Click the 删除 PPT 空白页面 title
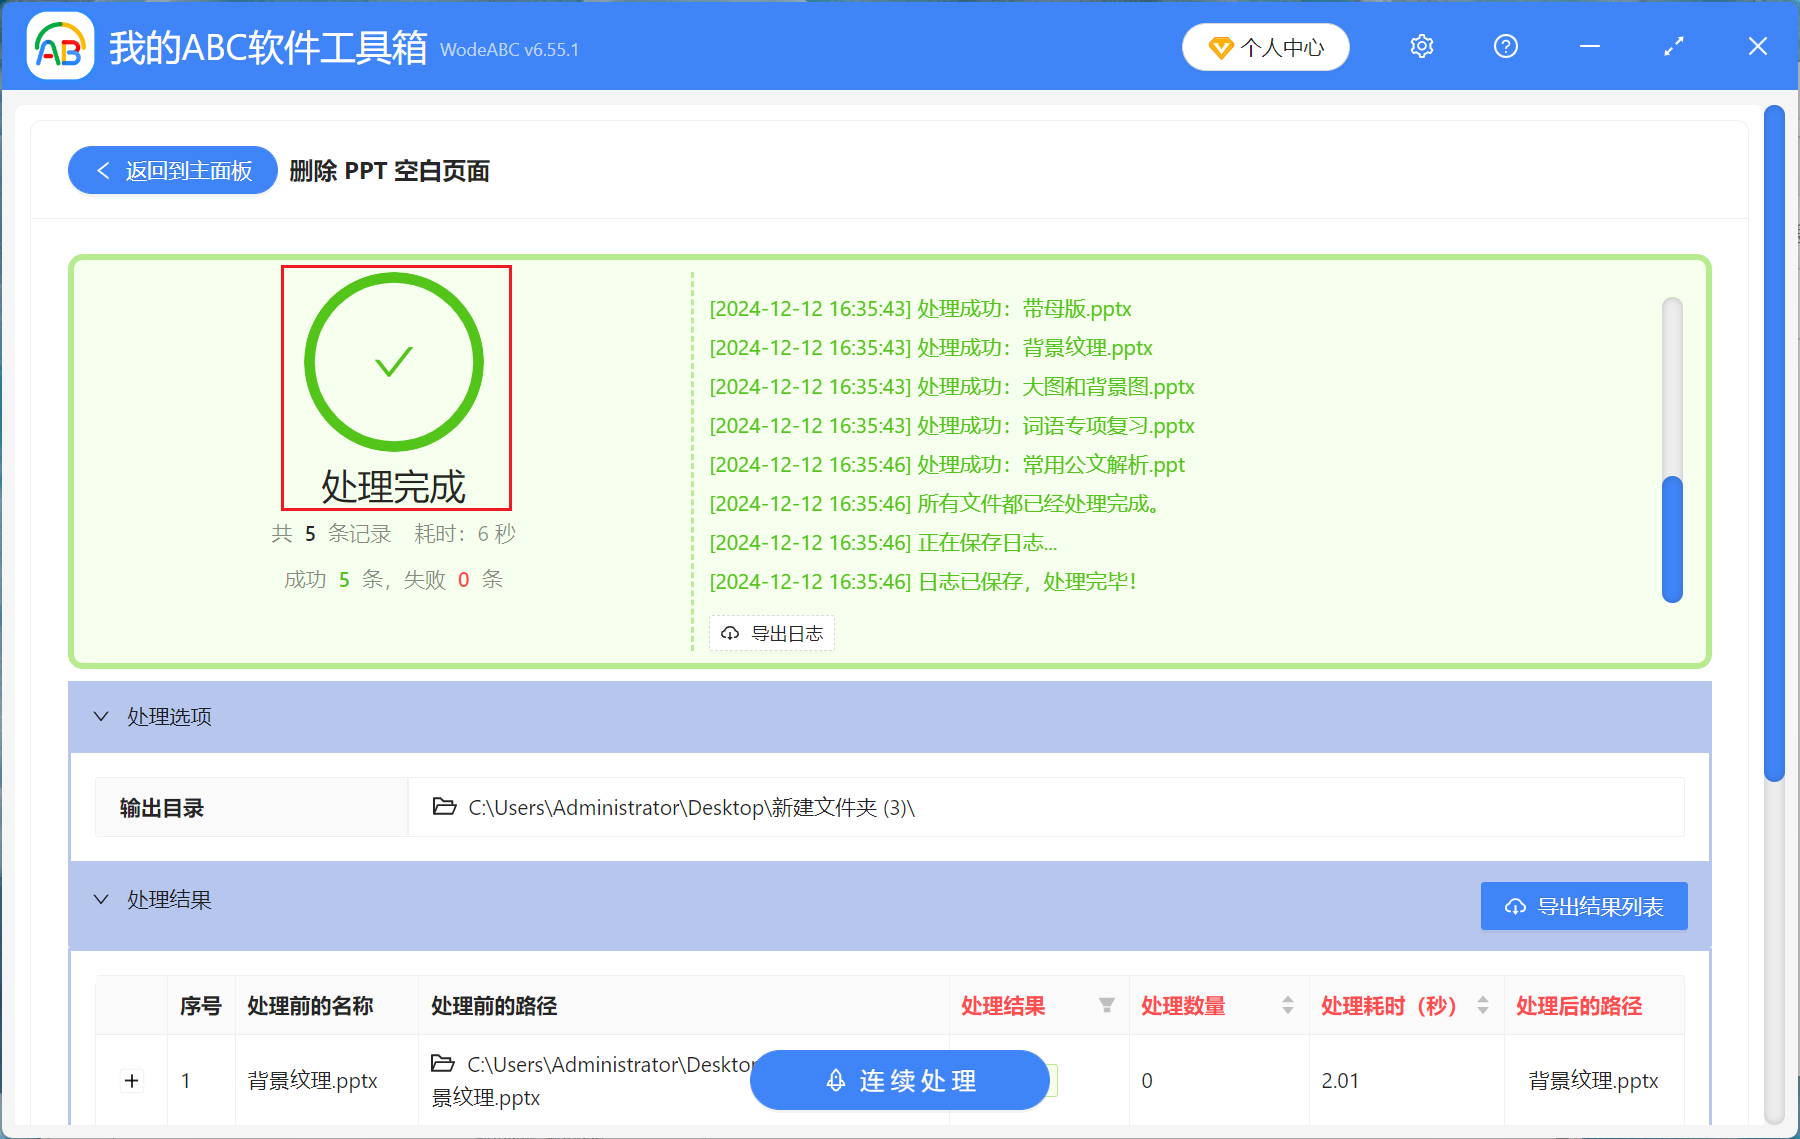Screen dimensions: 1800x1139 389,171
